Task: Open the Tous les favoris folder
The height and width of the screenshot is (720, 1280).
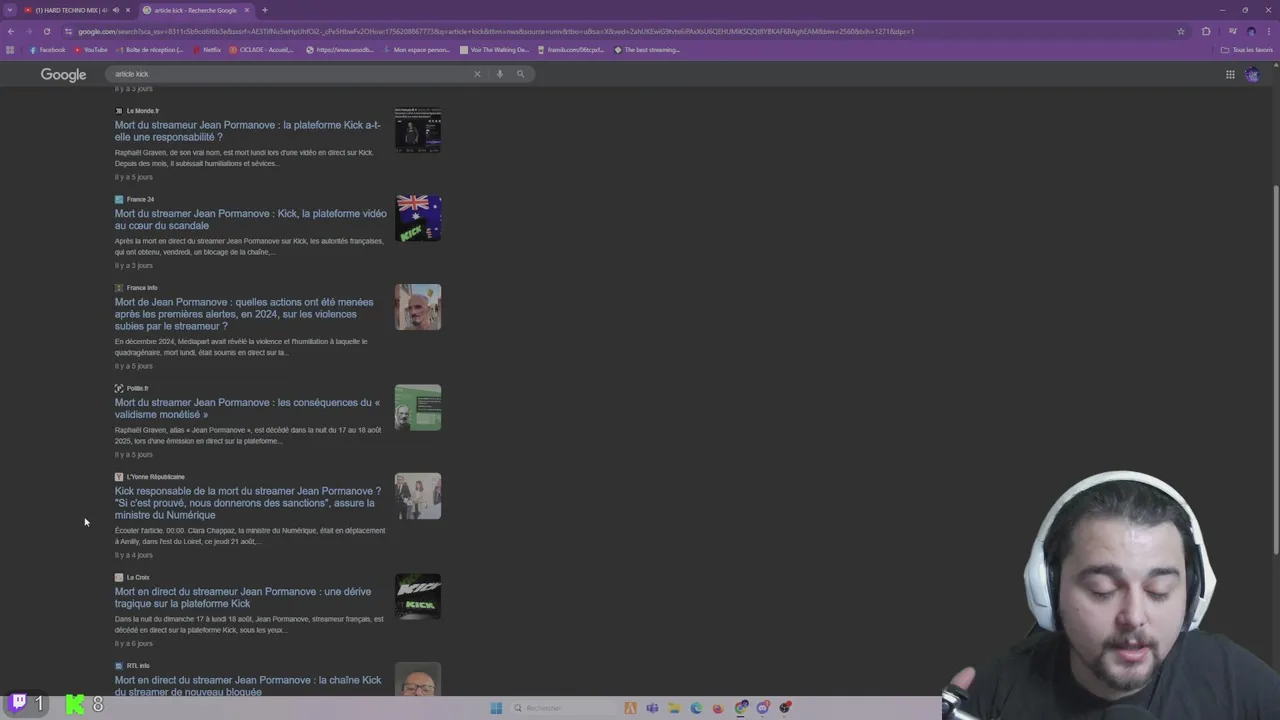Action: click(x=1247, y=50)
